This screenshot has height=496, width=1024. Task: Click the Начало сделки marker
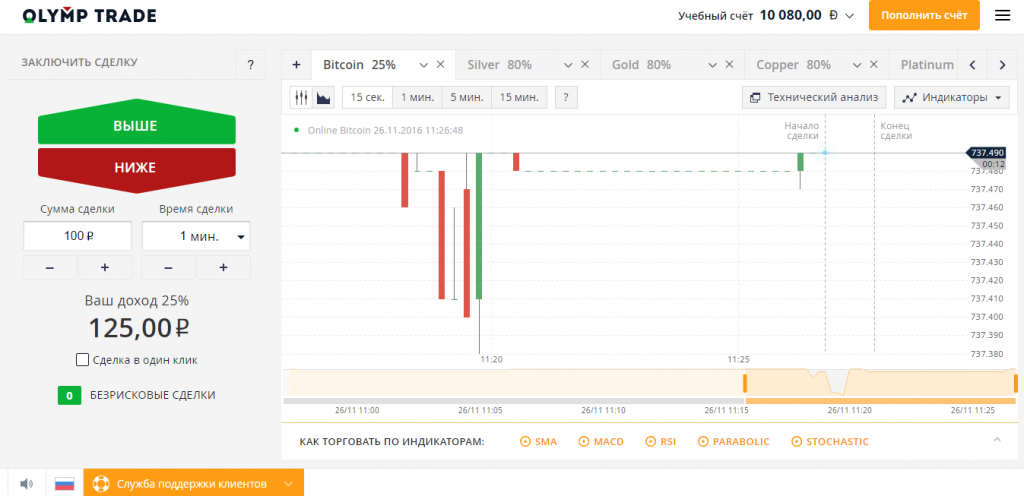[x=801, y=131]
